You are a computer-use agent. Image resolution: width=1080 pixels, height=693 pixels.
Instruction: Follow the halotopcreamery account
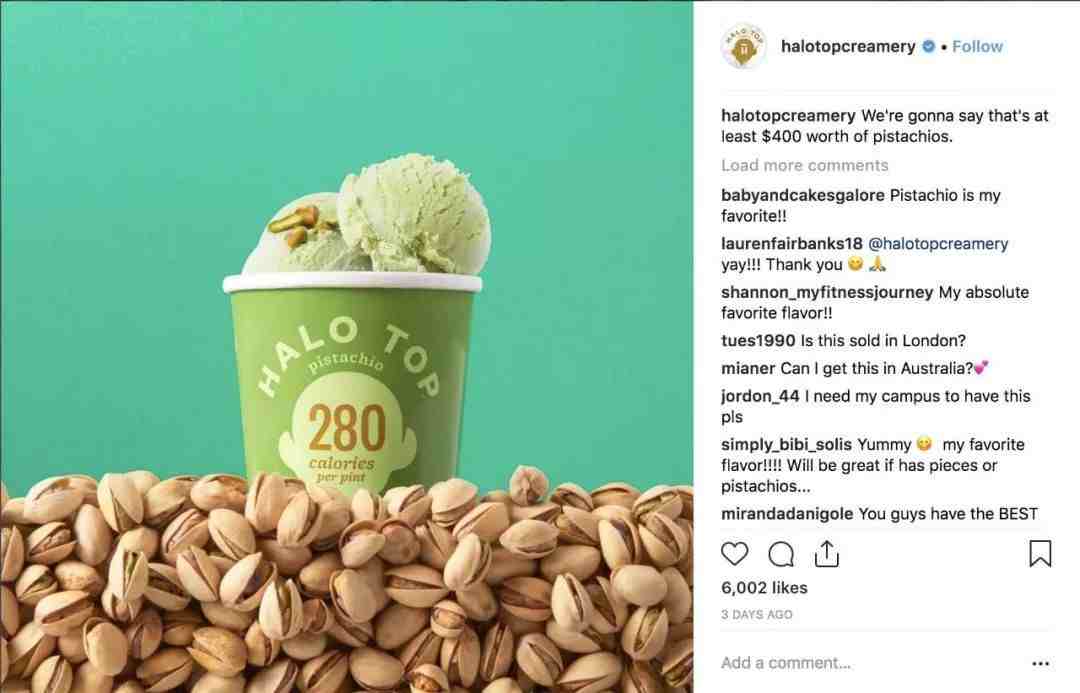977,47
